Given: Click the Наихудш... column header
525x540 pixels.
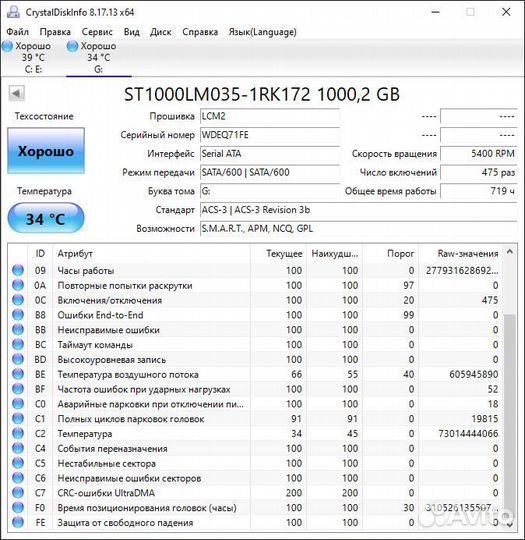Looking at the screenshot, I should coord(334,254).
